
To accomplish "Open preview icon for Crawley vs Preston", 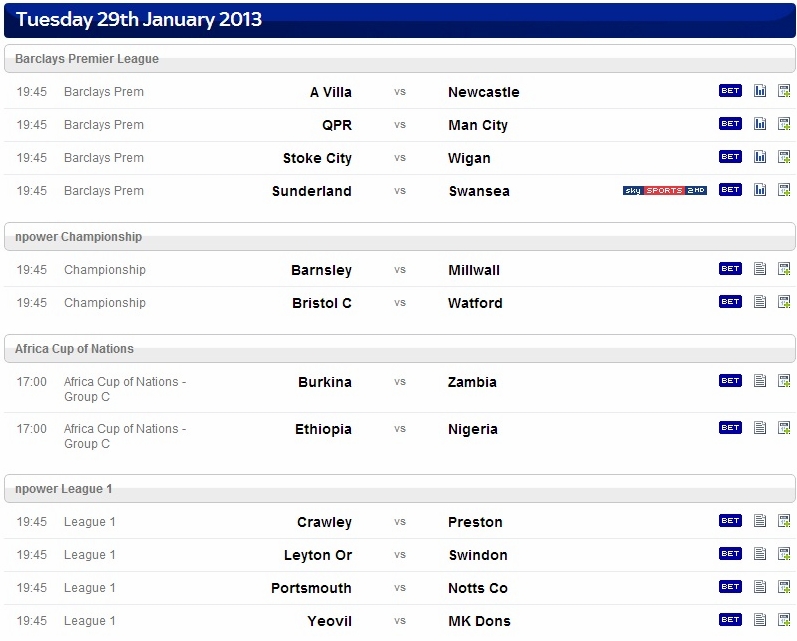I will pos(760,521).
